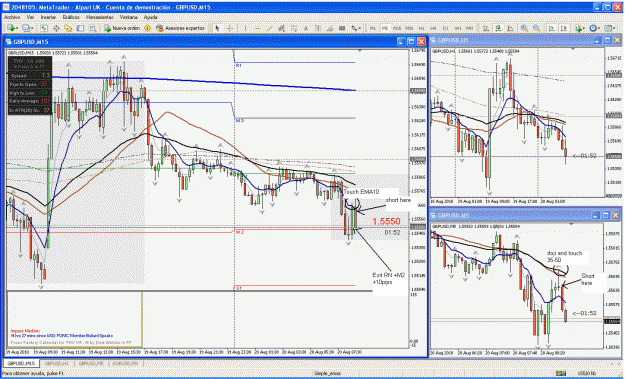Expand the New Chart dropdown arrow

pos(17,28)
